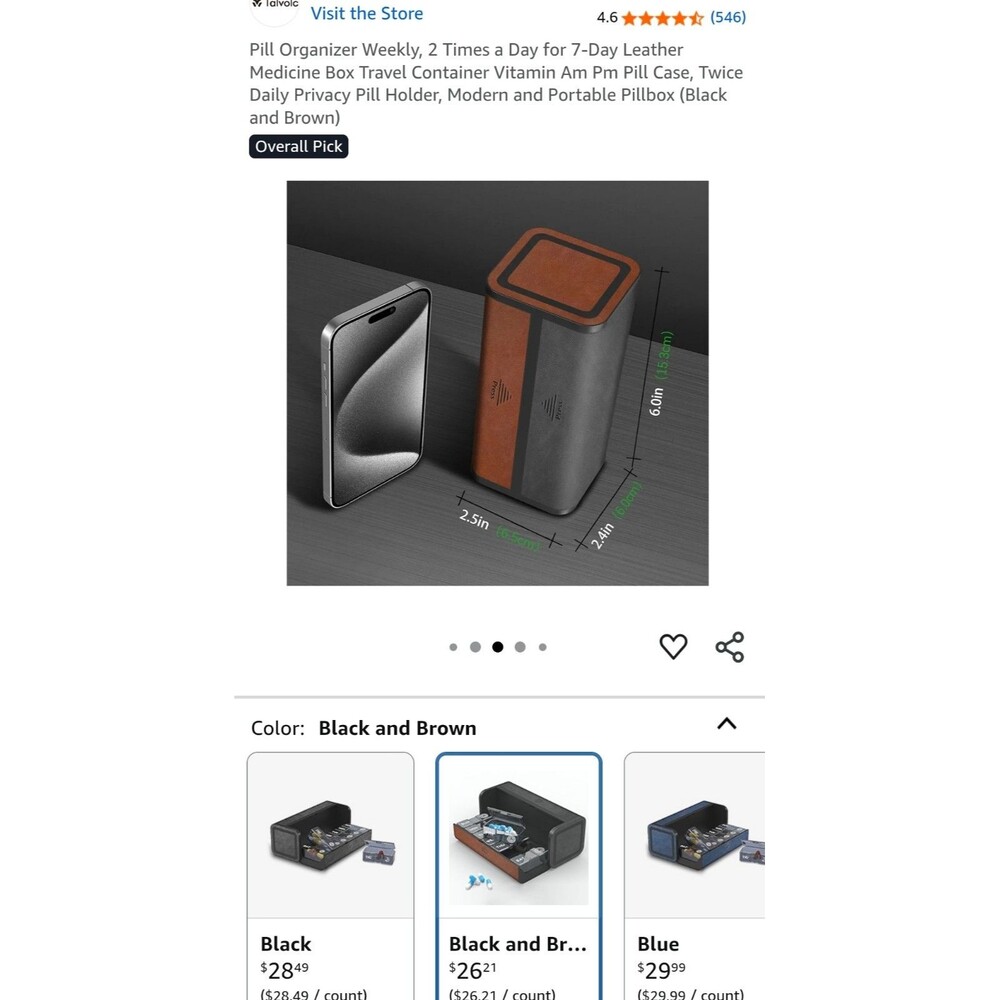Jump to last image carousel dot
The image size is (1000, 1000).
[x=542, y=647]
